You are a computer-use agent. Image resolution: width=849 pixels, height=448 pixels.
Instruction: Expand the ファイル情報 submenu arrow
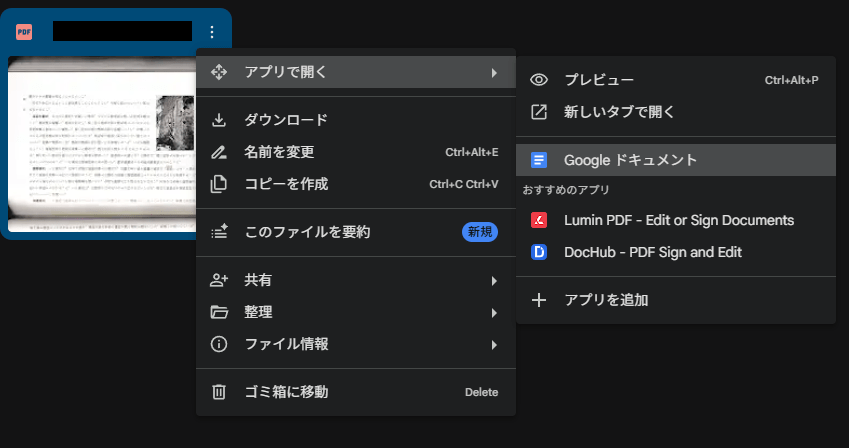(x=494, y=345)
